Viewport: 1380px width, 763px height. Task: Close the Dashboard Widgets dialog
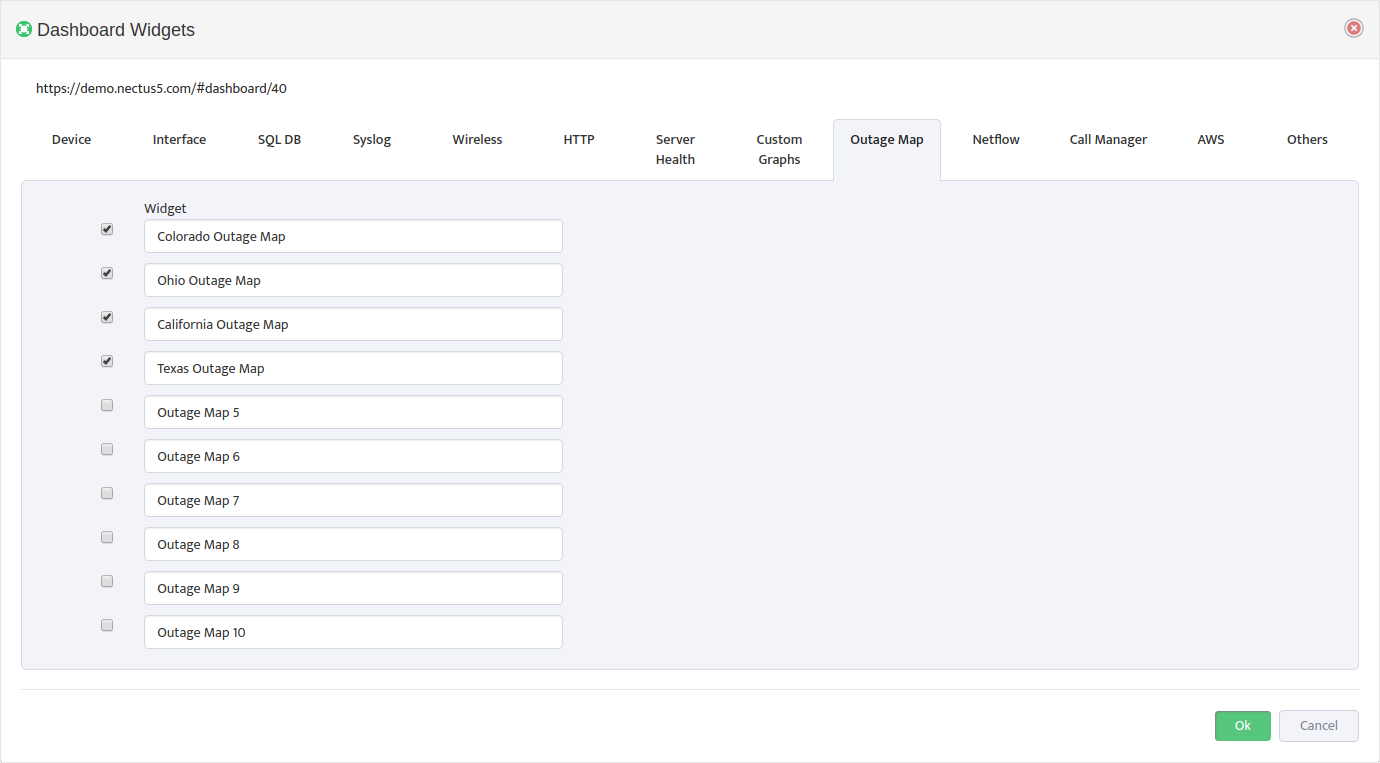point(1354,28)
